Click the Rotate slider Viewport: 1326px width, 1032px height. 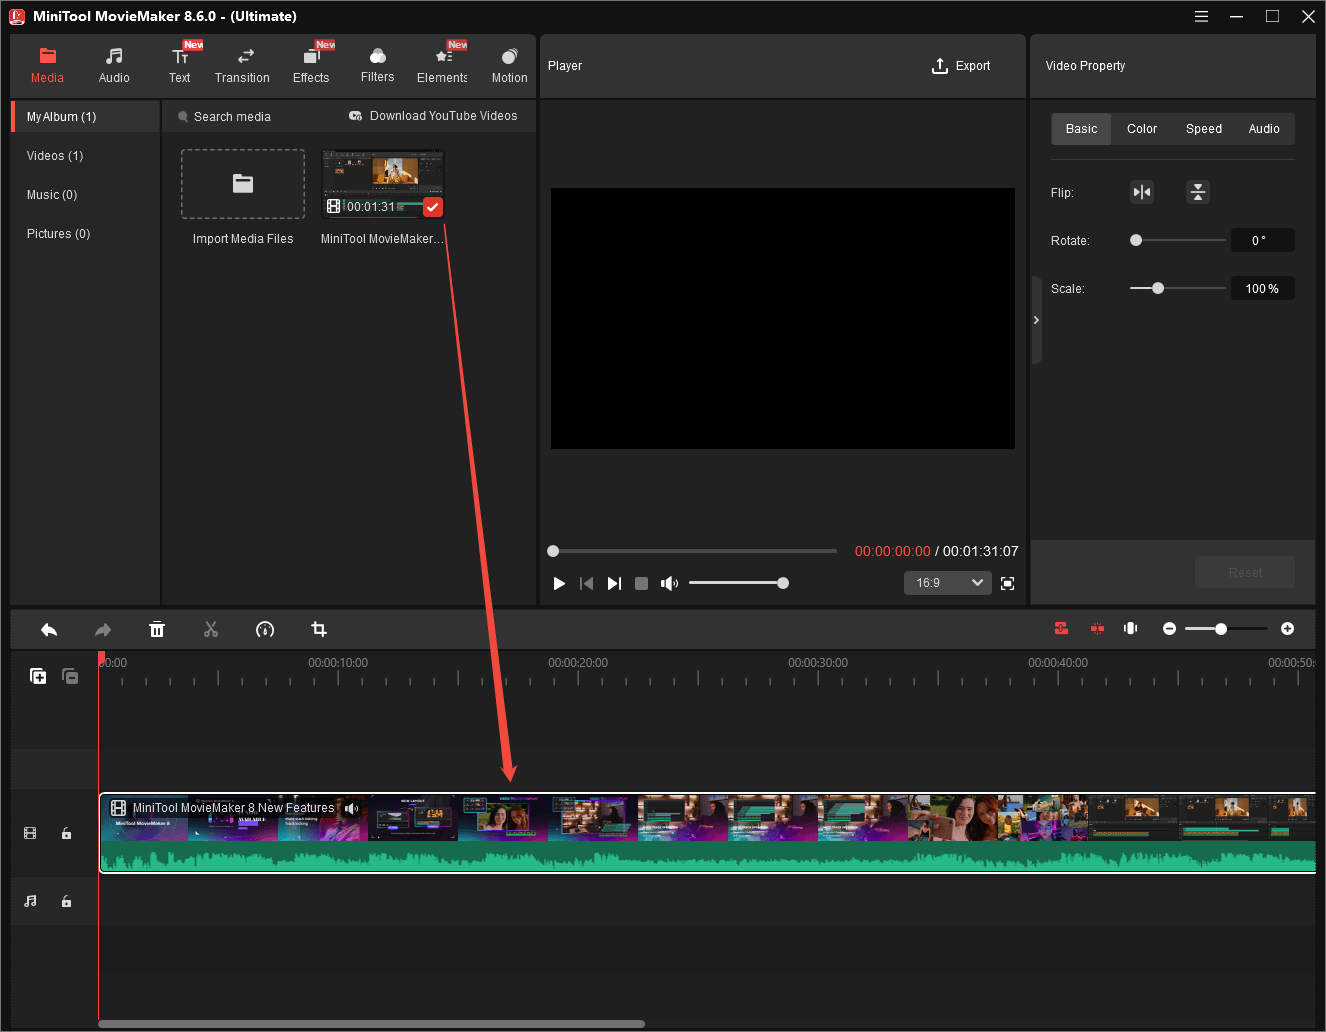tap(1178, 240)
